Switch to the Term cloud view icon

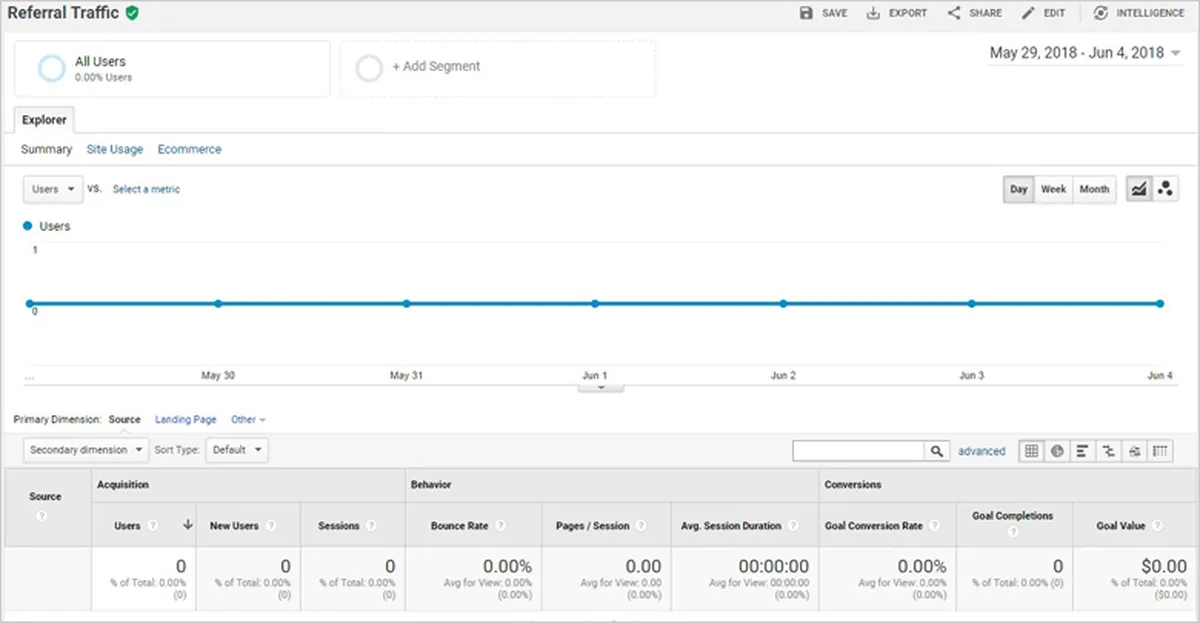point(1135,451)
